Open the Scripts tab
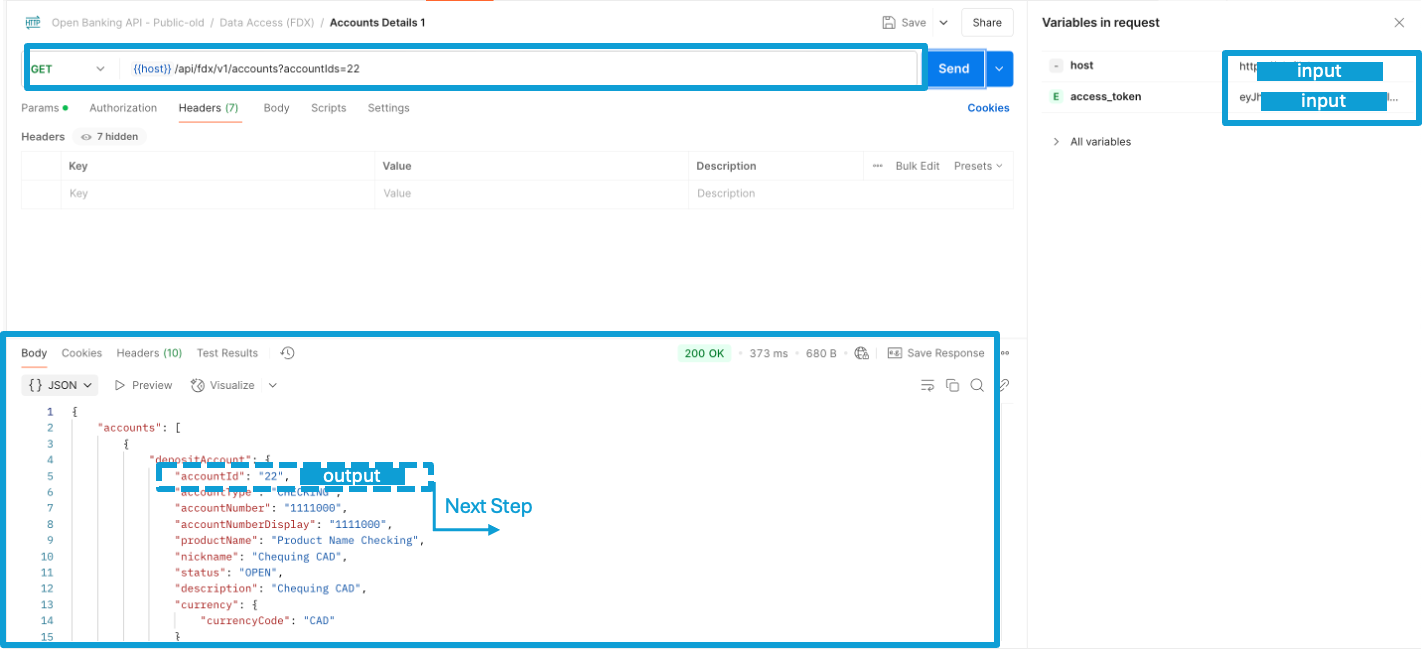This screenshot has width=1422, height=650. coord(328,108)
